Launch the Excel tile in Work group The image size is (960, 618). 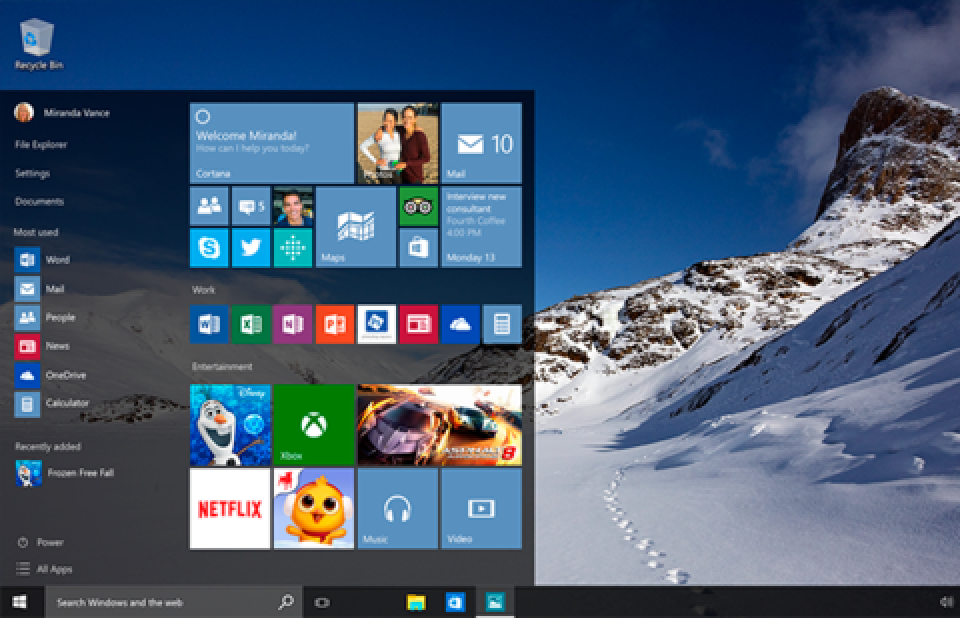(251, 324)
